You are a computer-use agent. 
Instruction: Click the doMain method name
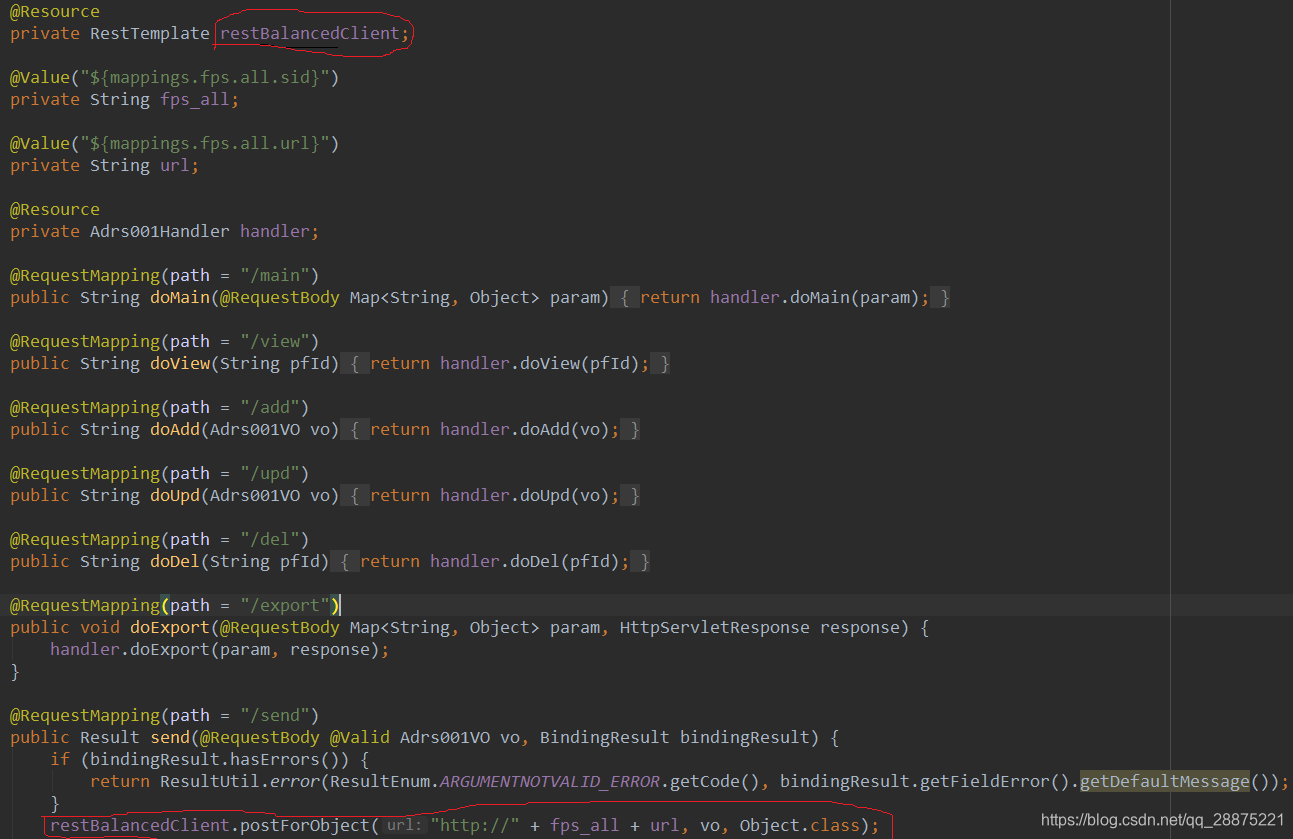180,297
